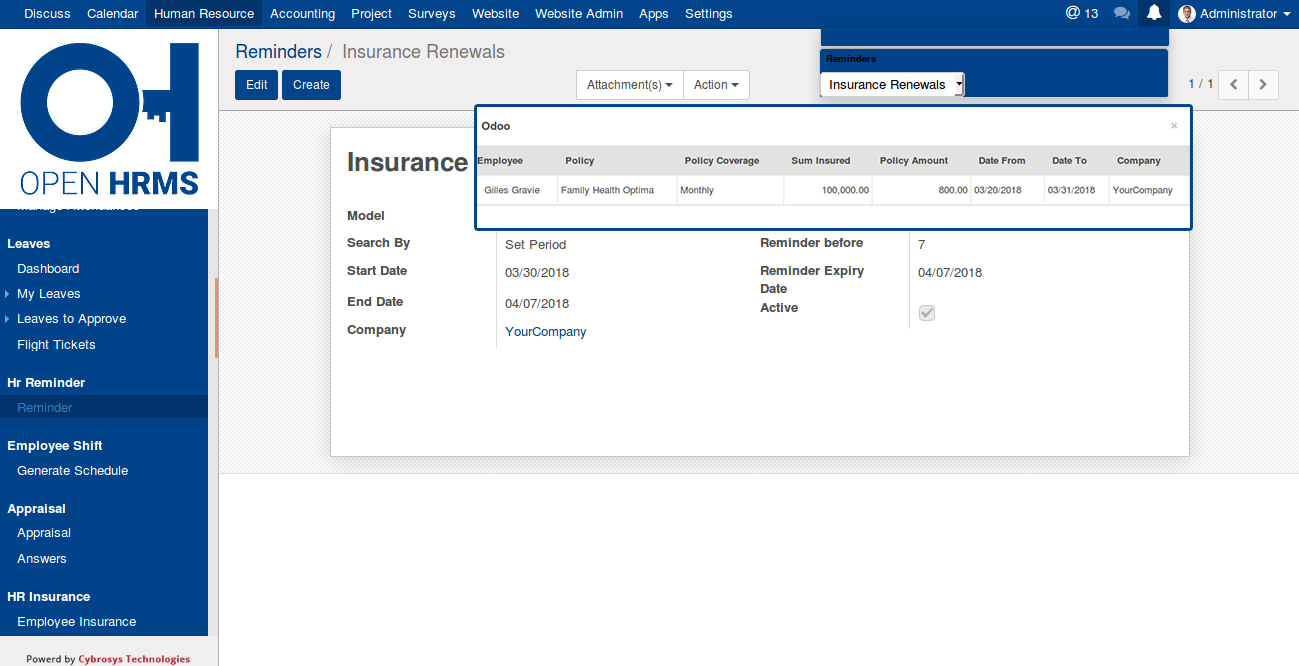Open the Settings menu
The image size is (1299, 666).
[x=709, y=13]
